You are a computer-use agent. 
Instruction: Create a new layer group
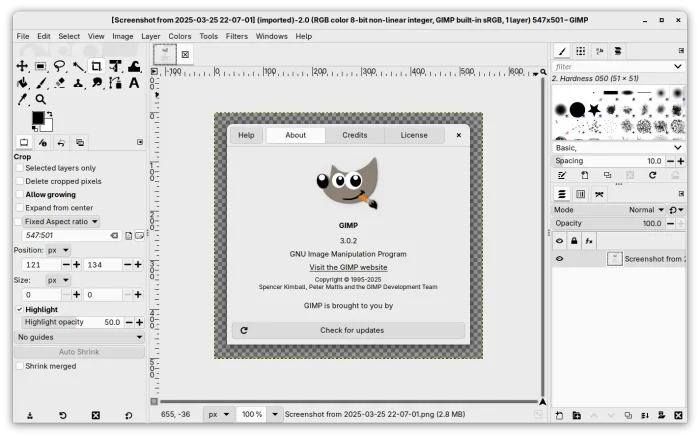(x=577, y=416)
